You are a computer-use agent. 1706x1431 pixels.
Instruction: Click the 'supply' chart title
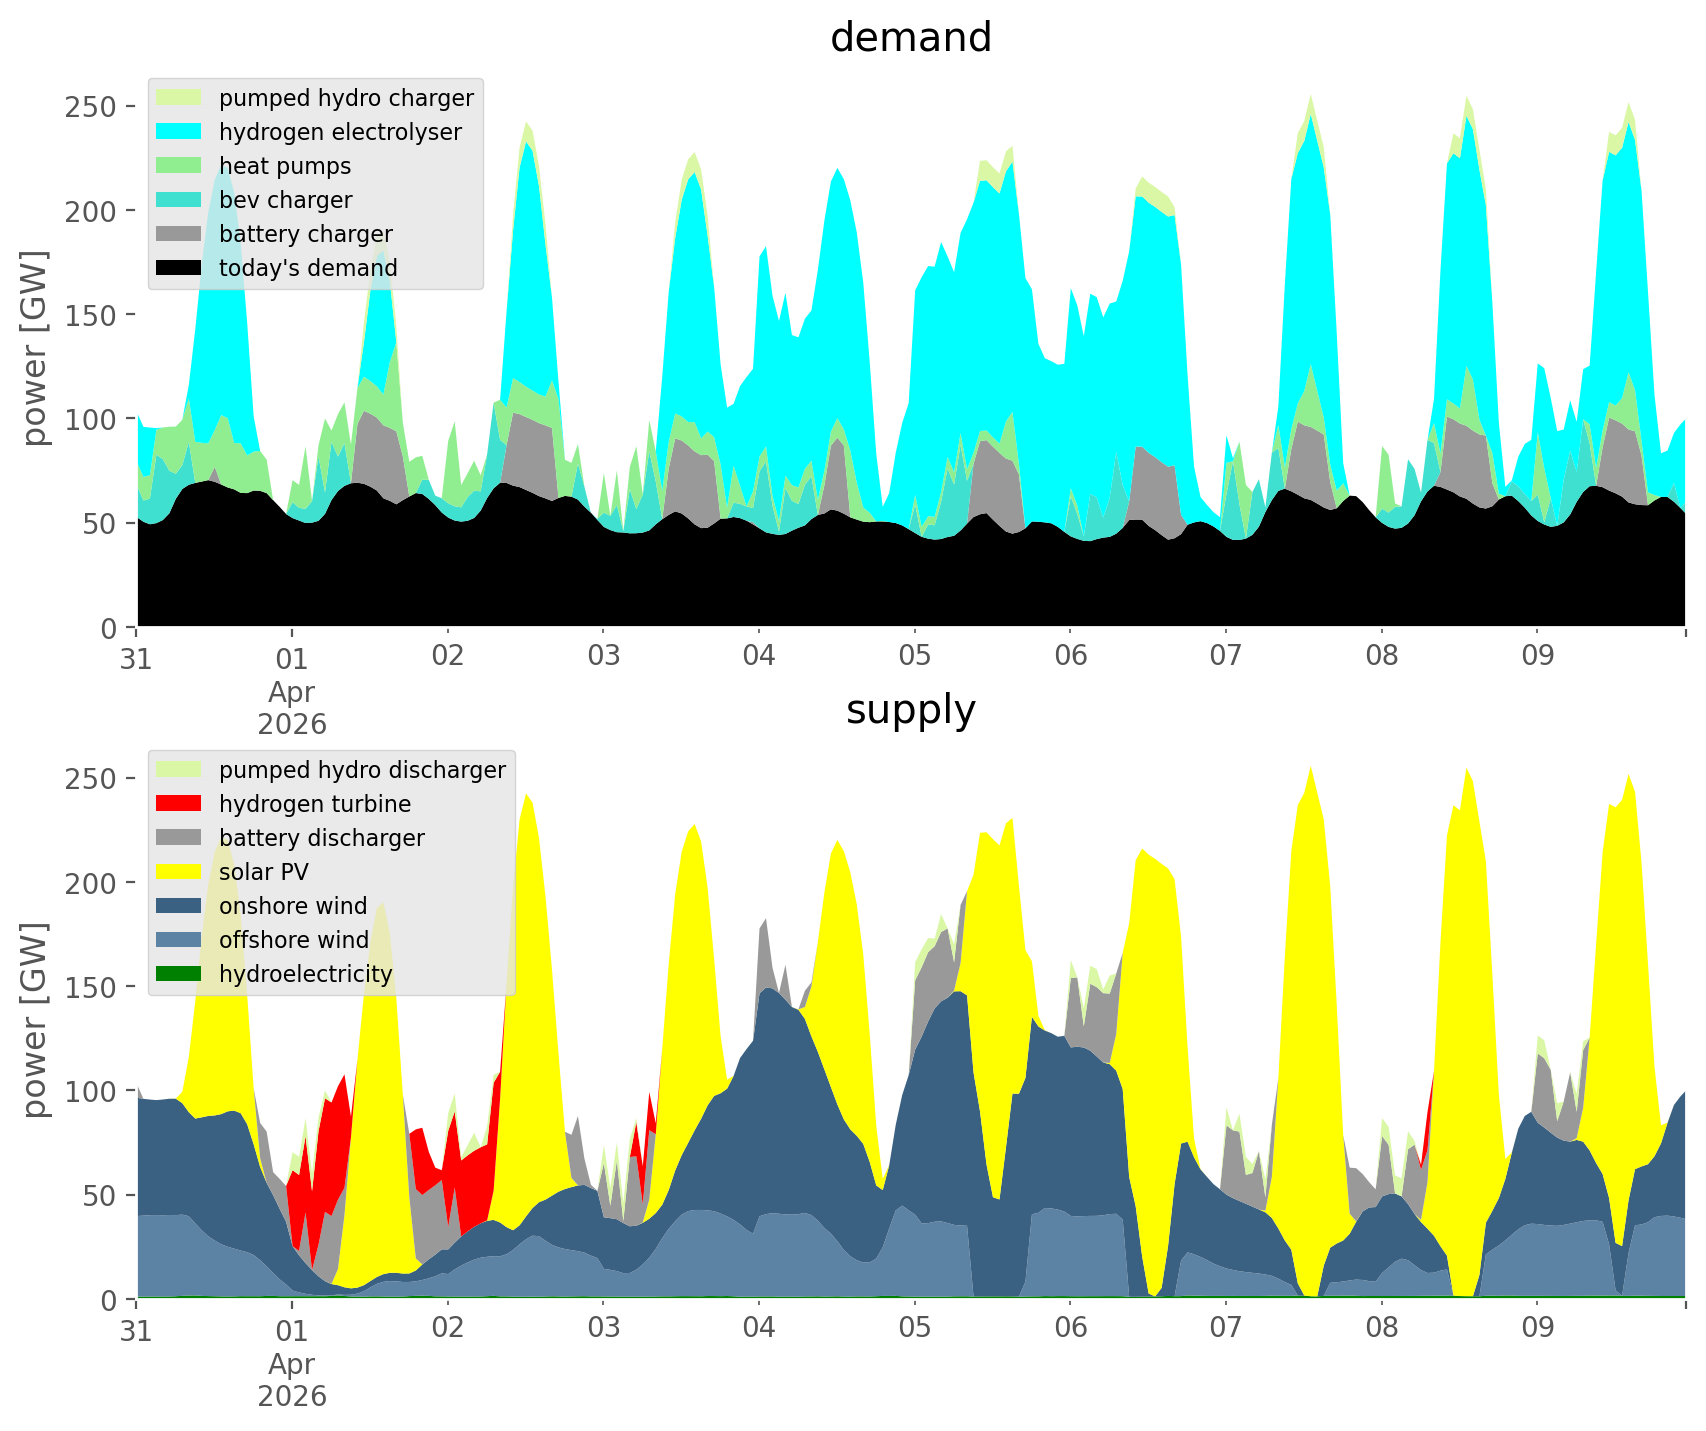click(x=910, y=710)
